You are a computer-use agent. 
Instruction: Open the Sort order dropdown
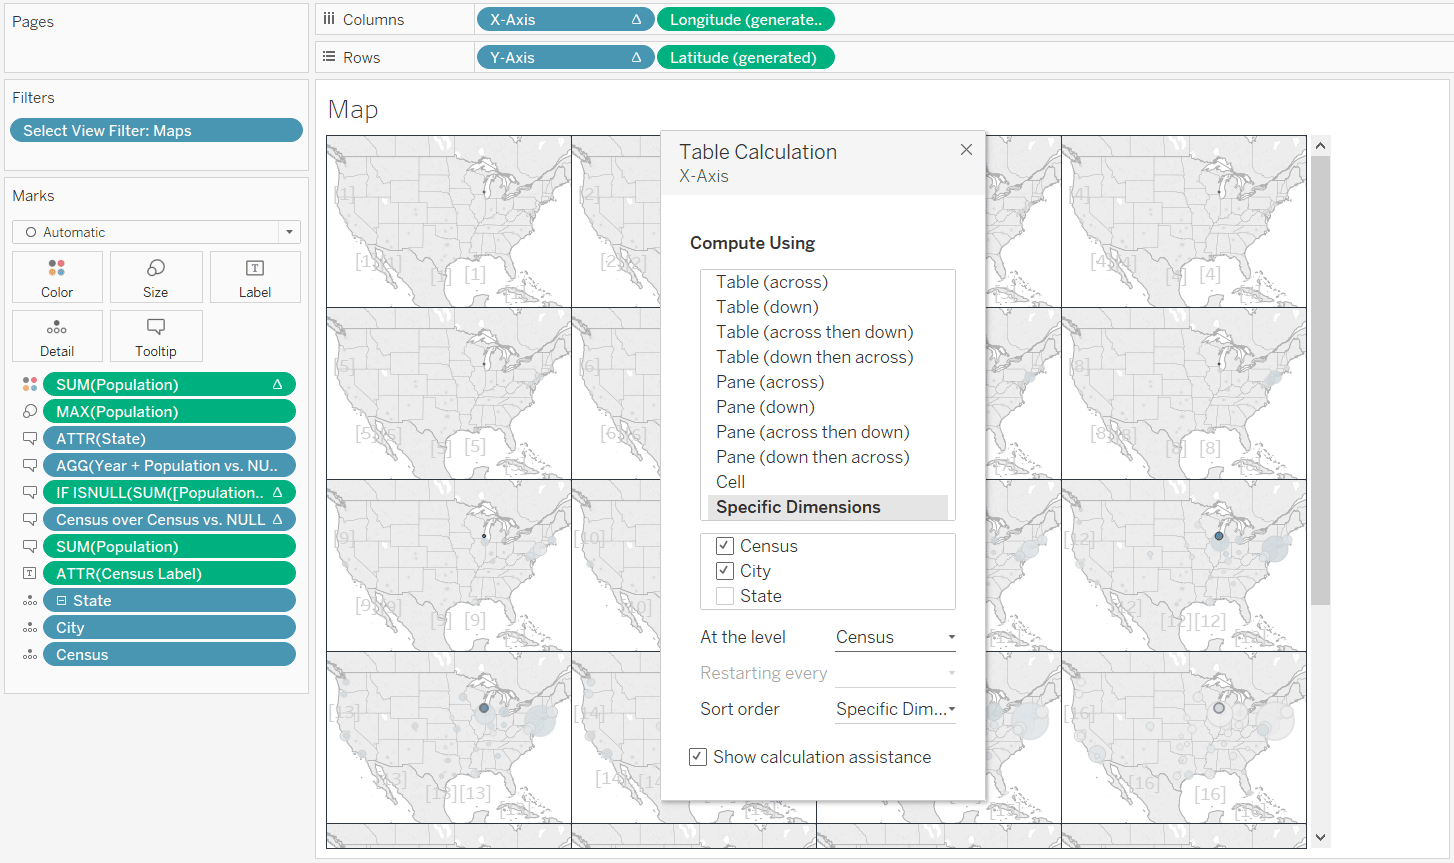[893, 709]
